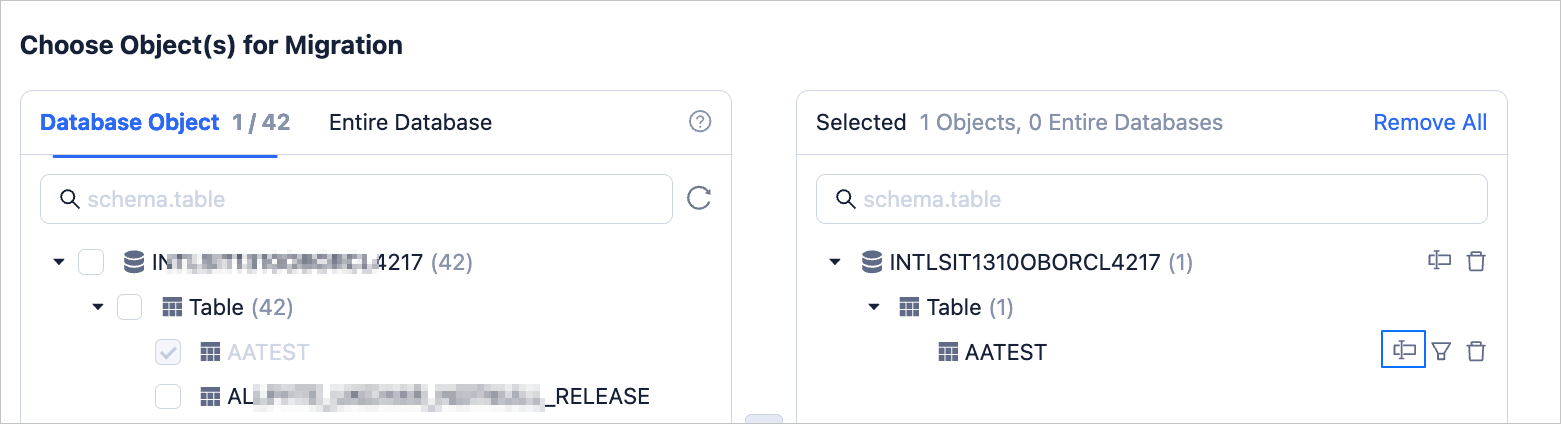Collapse Table (1) in Selected panel
This screenshot has height=424, width=1561.
874,307
